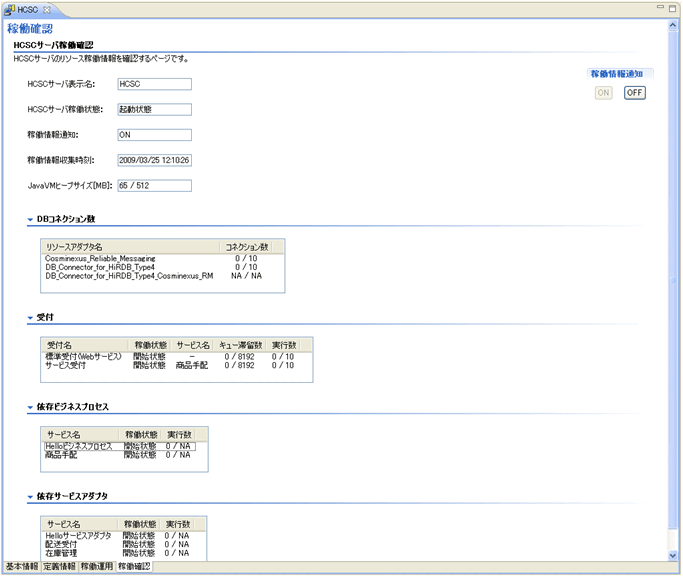Maximize the editor panel
Screen dimensions: 683x577
[x=673, y=8]
